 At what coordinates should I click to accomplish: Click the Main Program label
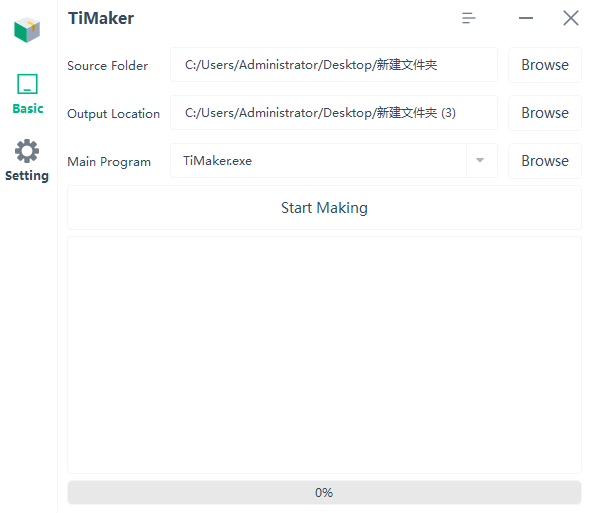tap(109, 162)
